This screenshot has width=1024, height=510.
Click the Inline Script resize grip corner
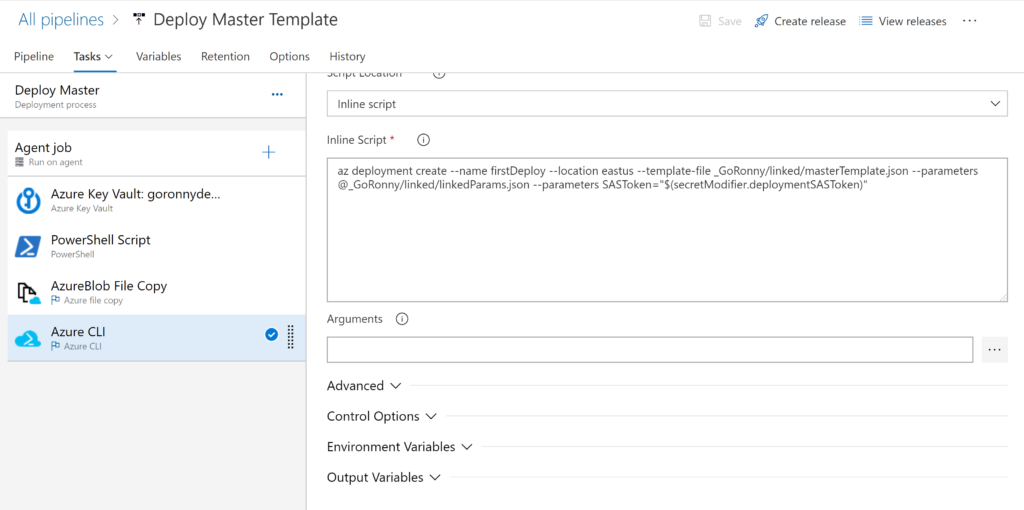pos(1003,298)
